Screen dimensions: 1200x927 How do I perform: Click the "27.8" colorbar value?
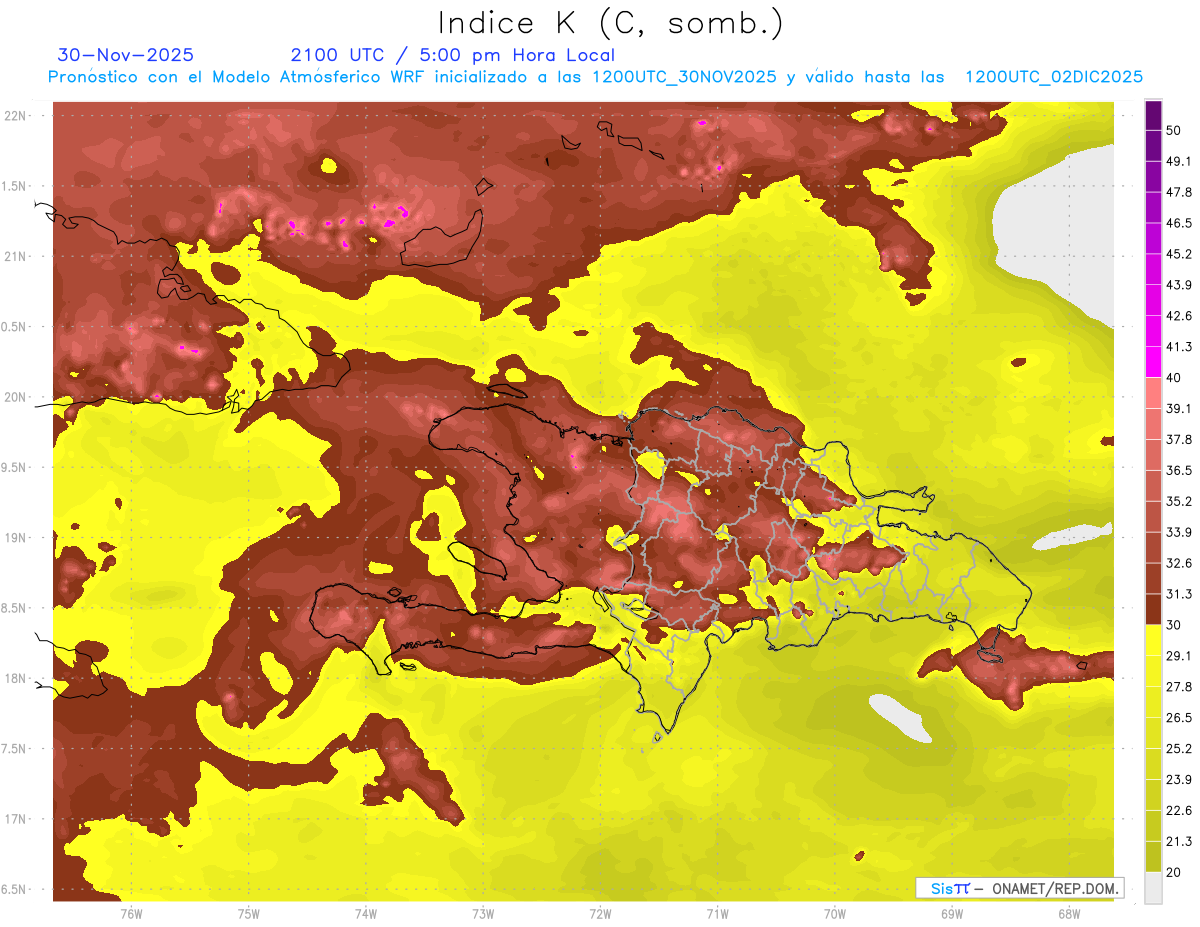(x=1179, y=687)
